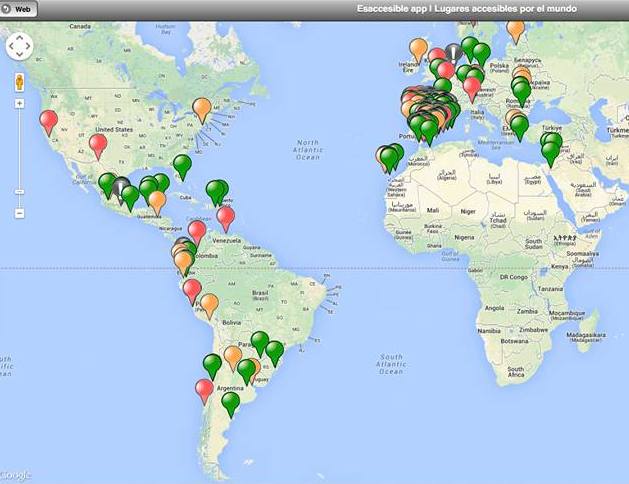The width and height of the screenshot is (629, 484).
Task: Click the zoom slider handle
Action: pyautogui.click(x=19, y=192)
